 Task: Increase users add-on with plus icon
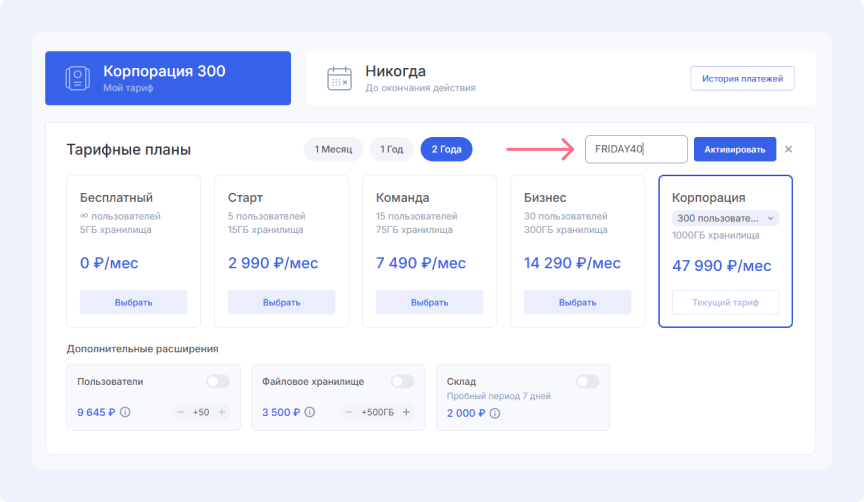[x=222, y=412]
